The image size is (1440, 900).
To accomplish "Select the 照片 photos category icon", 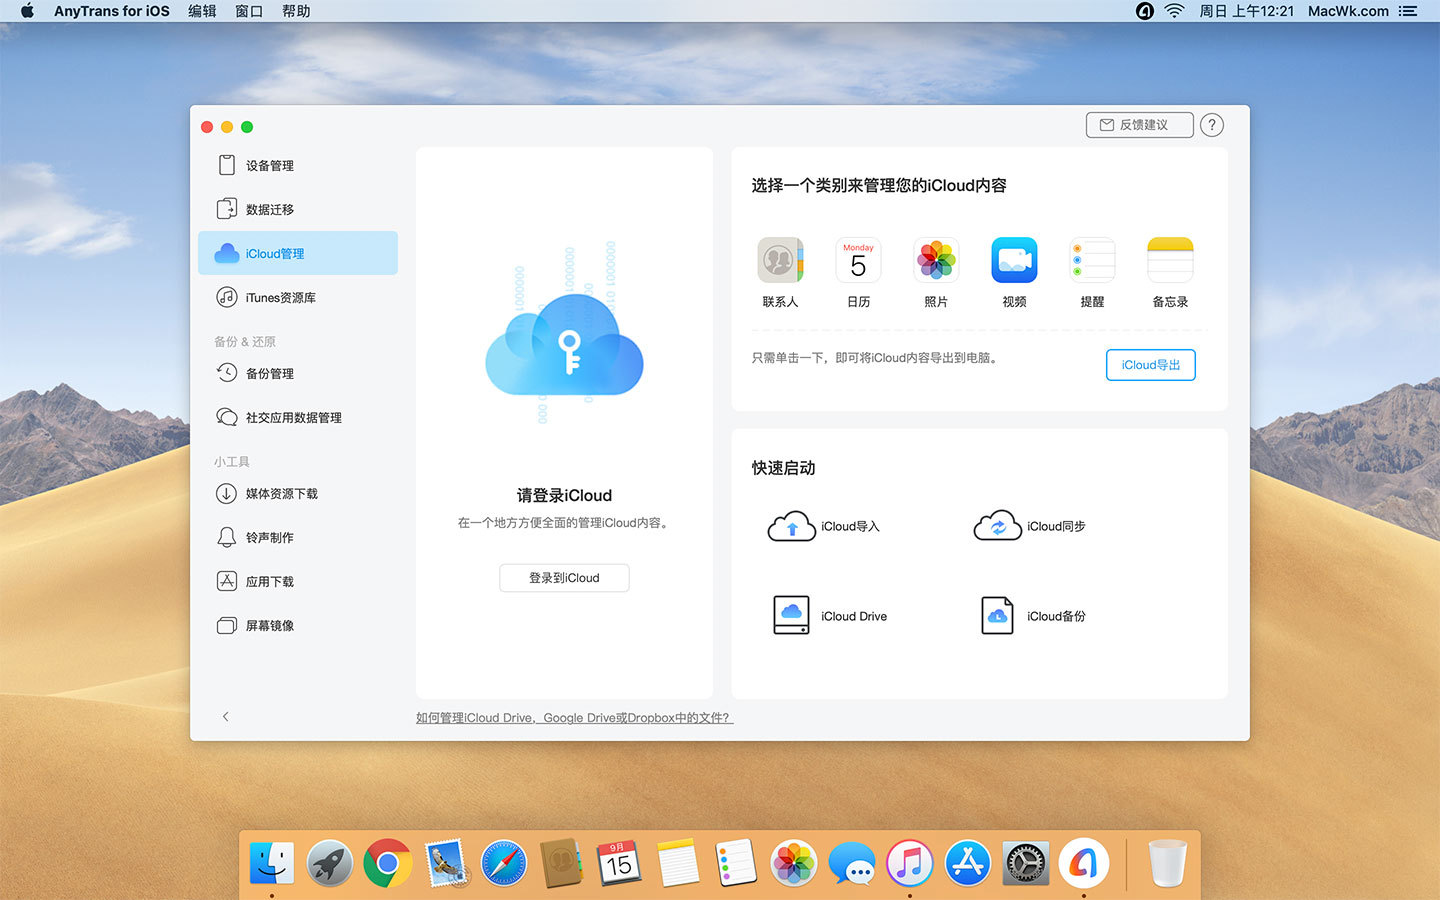I will pyautogui.click(x=936, y=261).
